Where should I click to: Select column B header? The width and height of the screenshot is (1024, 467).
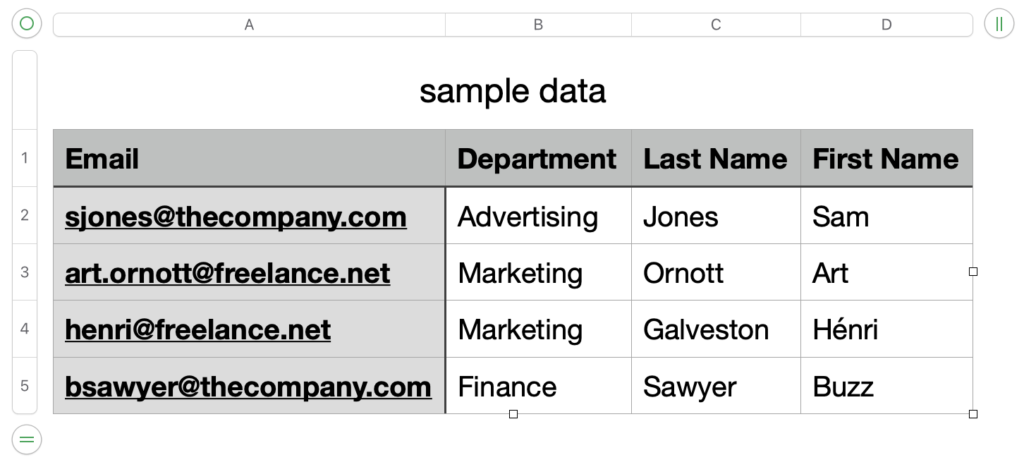pos(538,25)
